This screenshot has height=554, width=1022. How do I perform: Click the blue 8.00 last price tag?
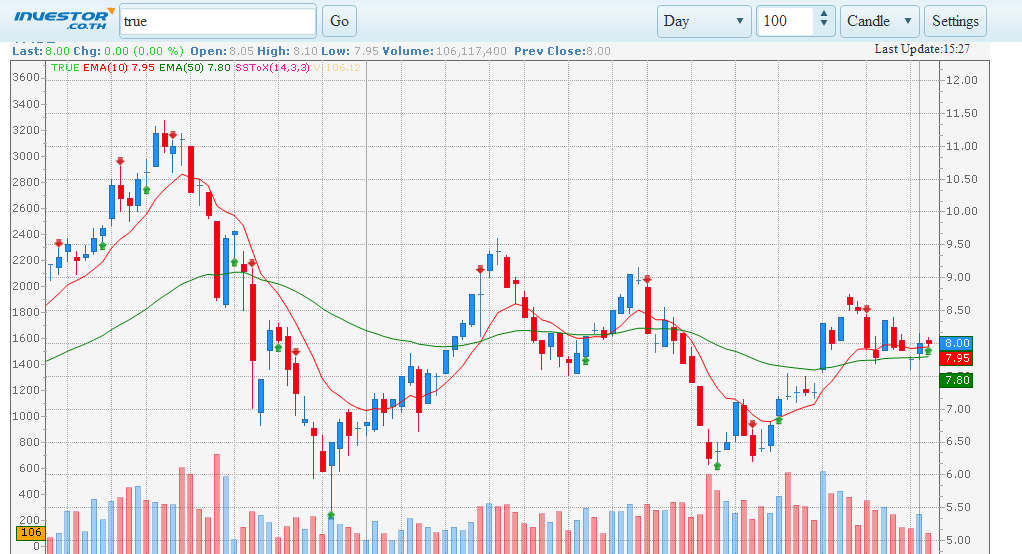[x=957, y=343]
